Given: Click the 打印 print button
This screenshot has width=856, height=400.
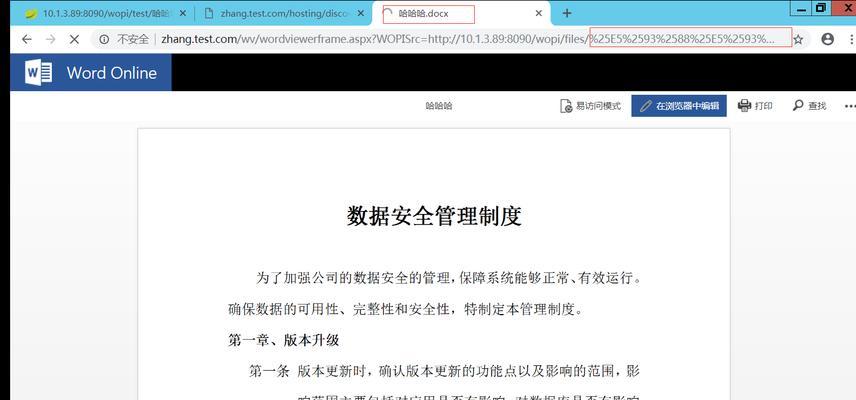Looking at the screenshot, I should [755, 106].
